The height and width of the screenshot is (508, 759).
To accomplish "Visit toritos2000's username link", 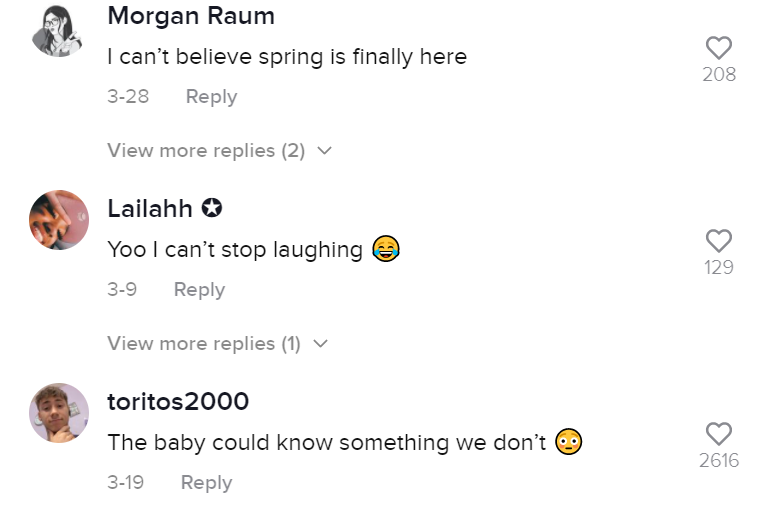I will click(178, 402).
